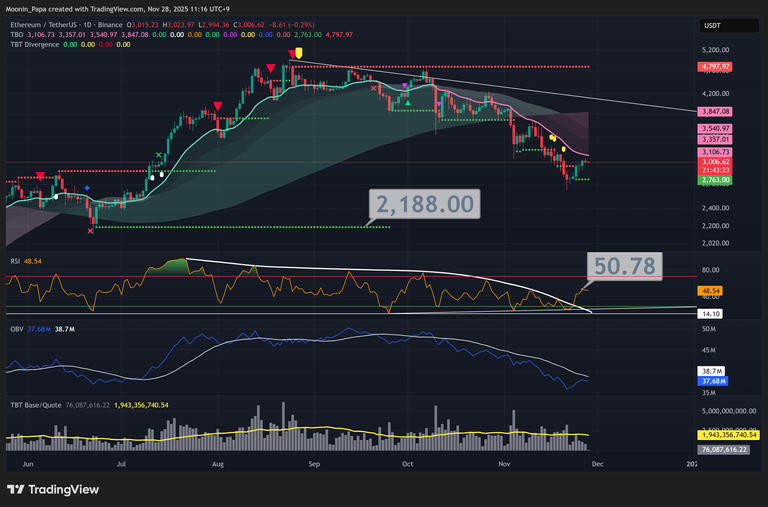This screenshot has height=507, width=768.
Task: Click the red down-triangle marker in late July
Action: (217, 105)
